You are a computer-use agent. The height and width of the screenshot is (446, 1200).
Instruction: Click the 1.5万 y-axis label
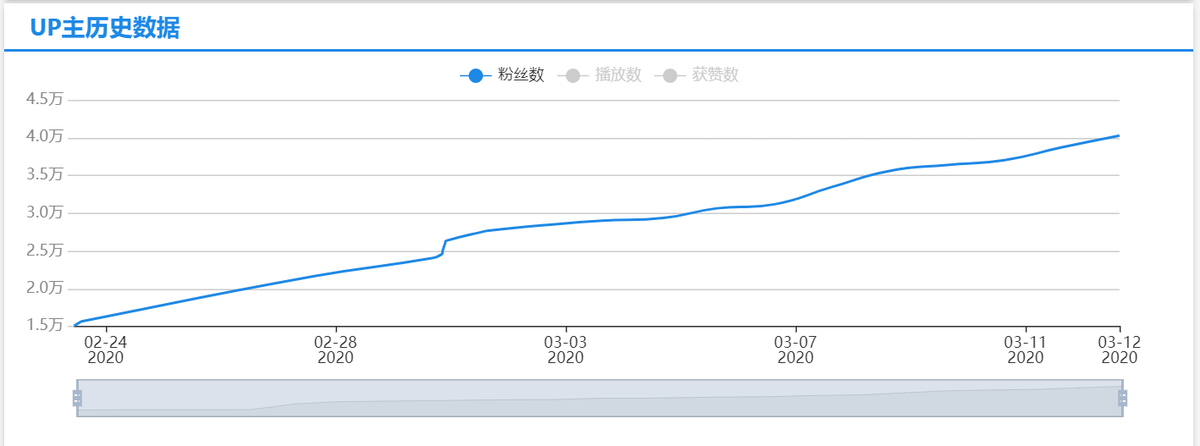click(x=45, y=325)
